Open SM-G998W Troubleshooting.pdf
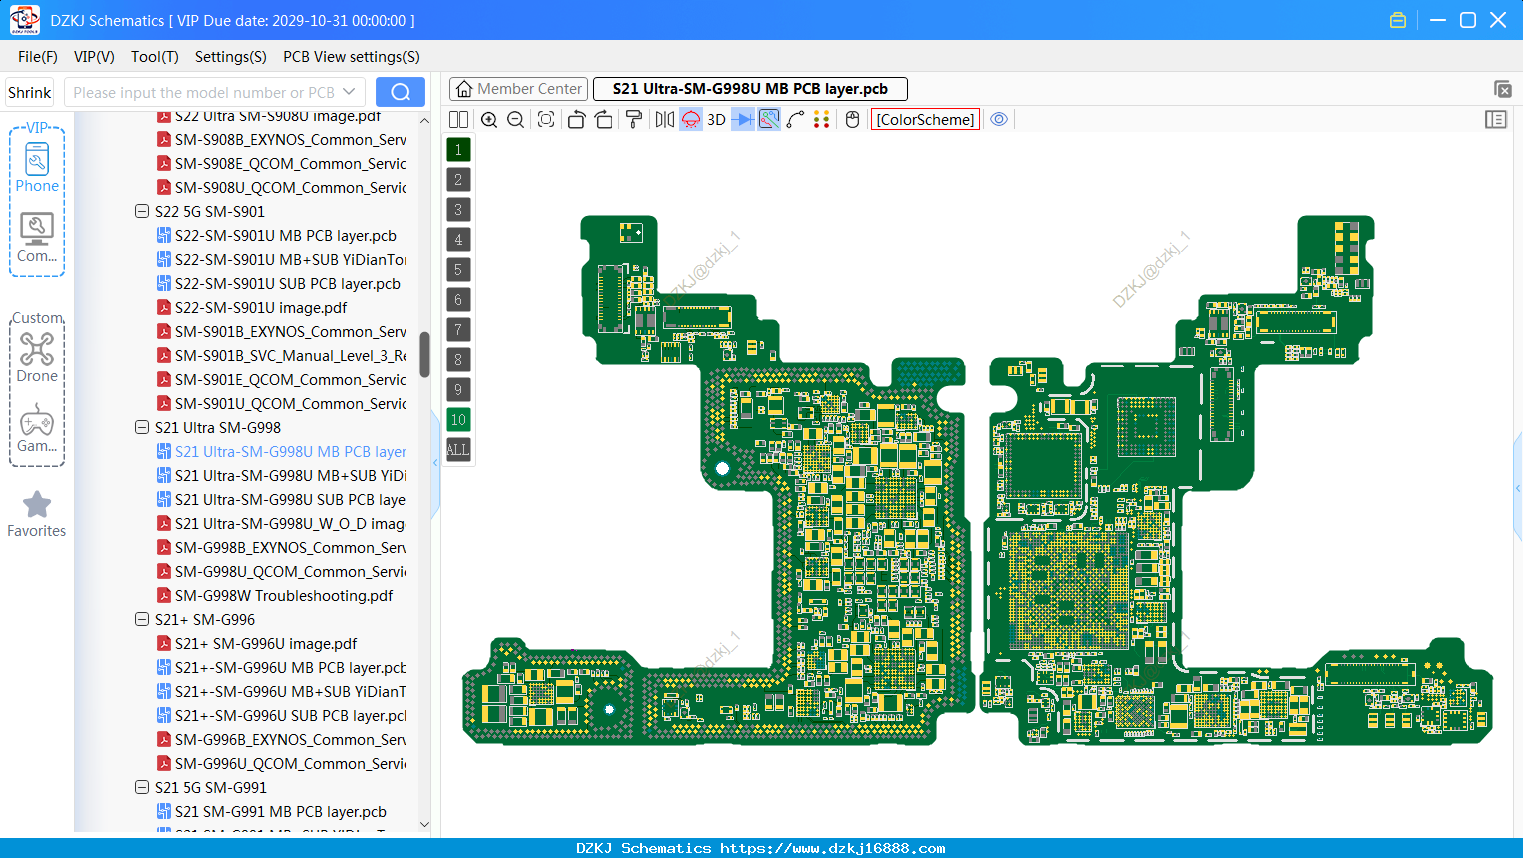 (284, 596)
